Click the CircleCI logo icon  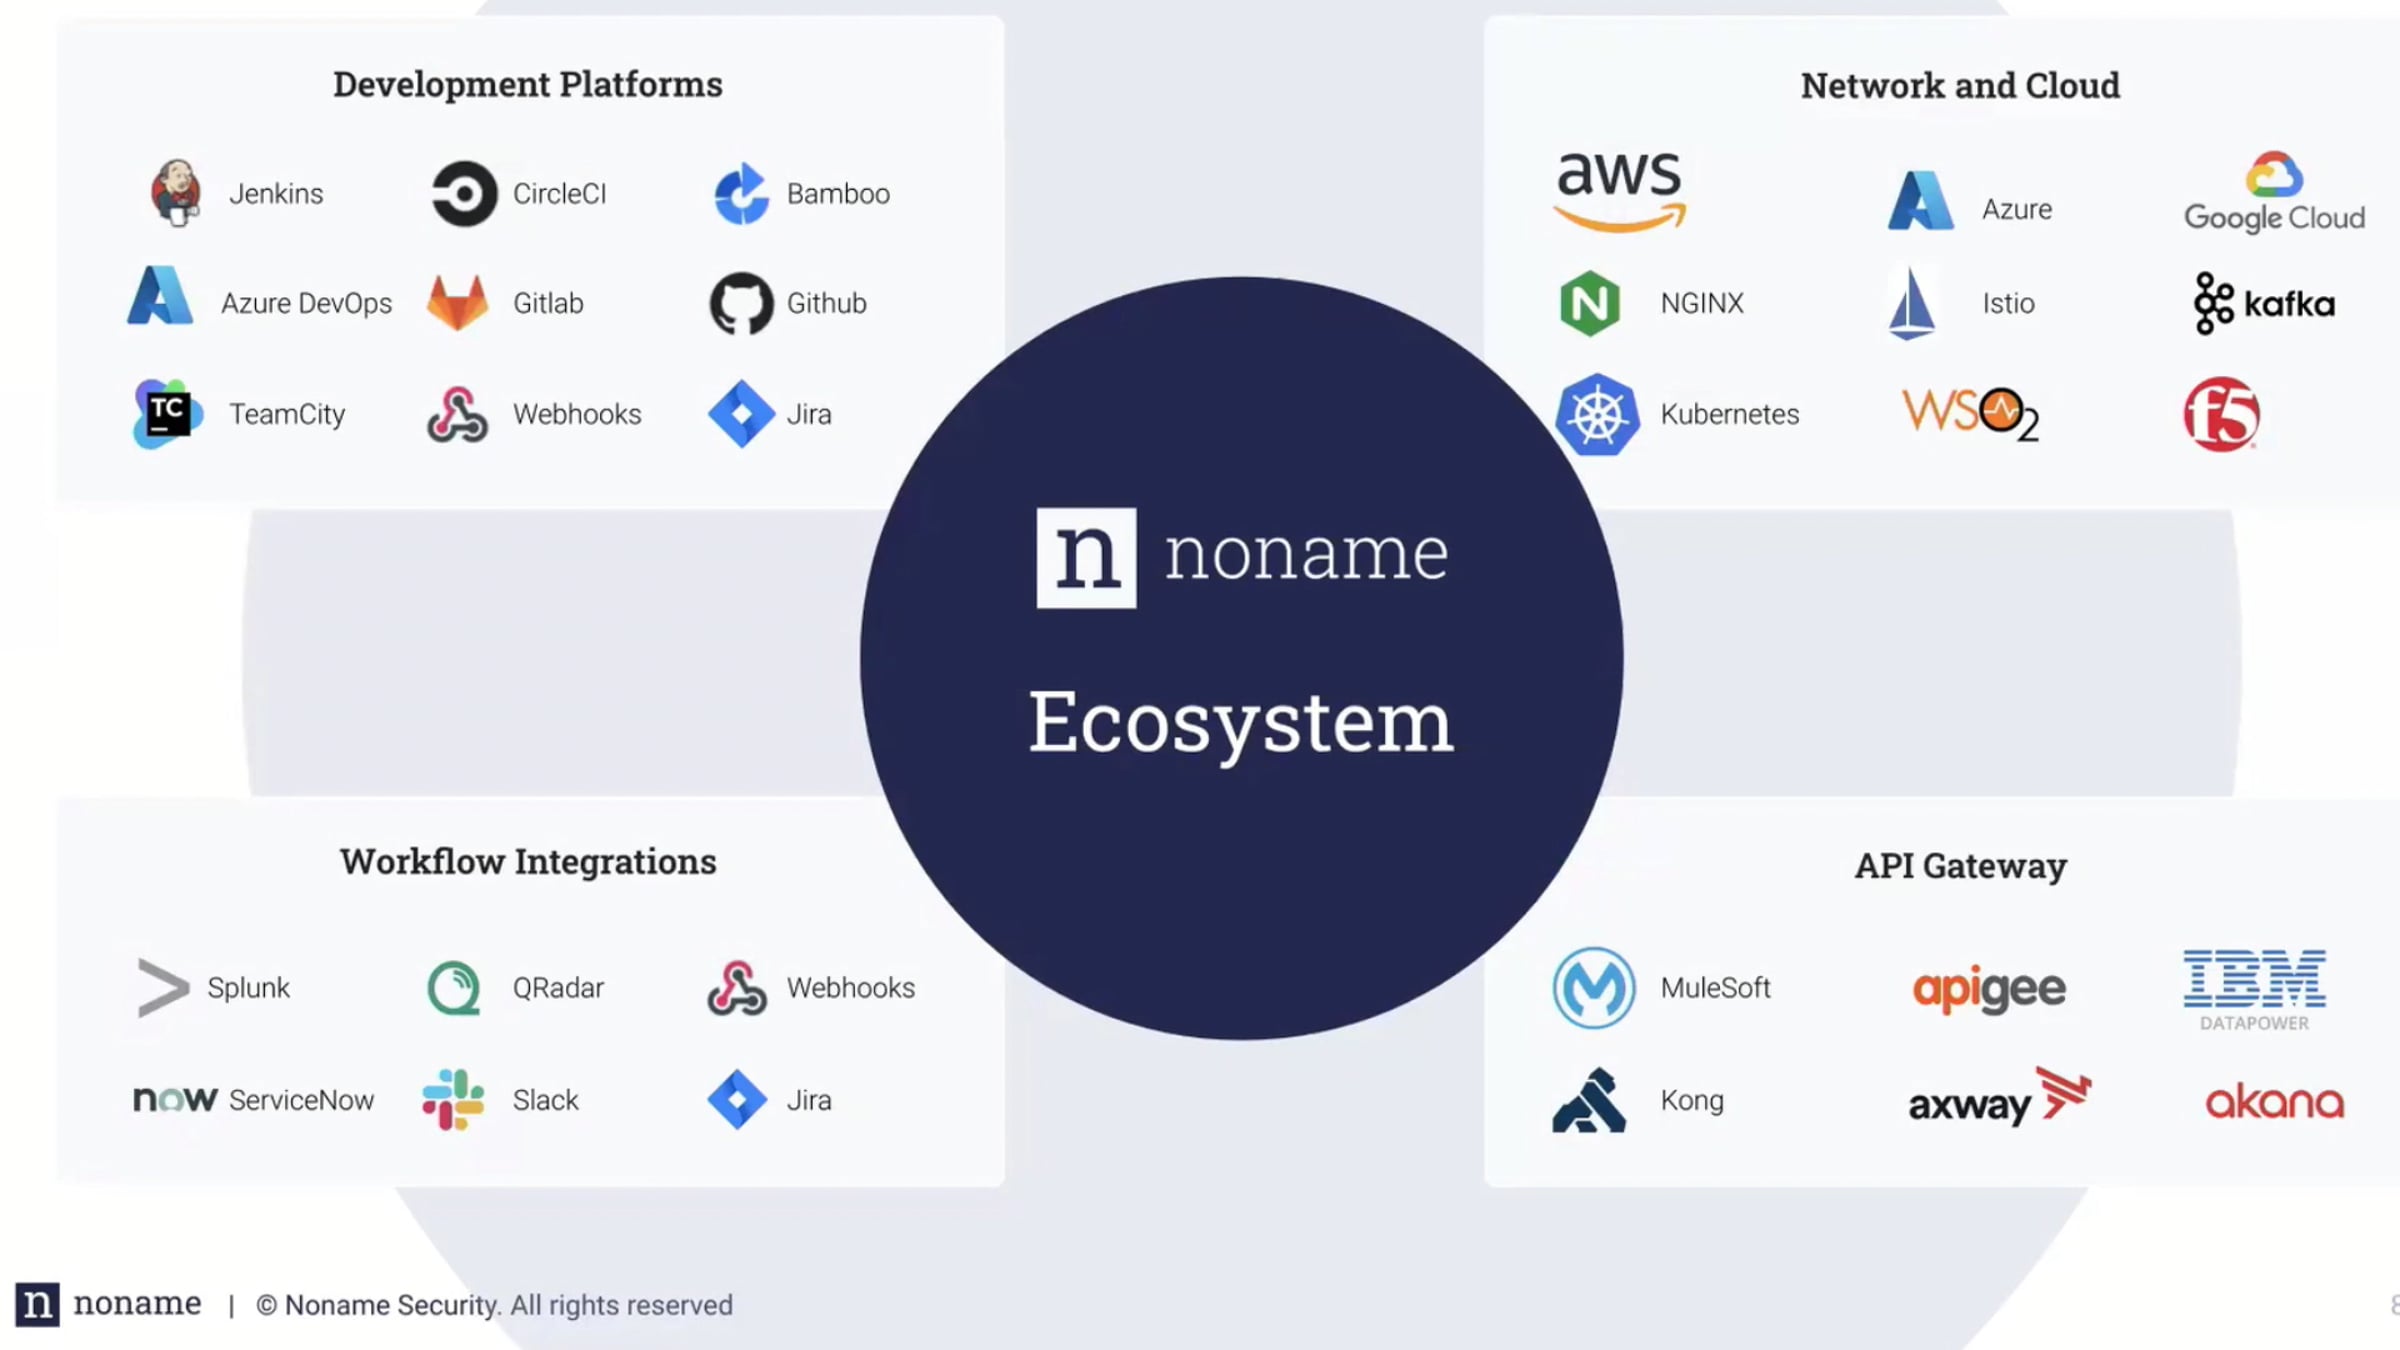pyautogui.click(x=464, y=193)
